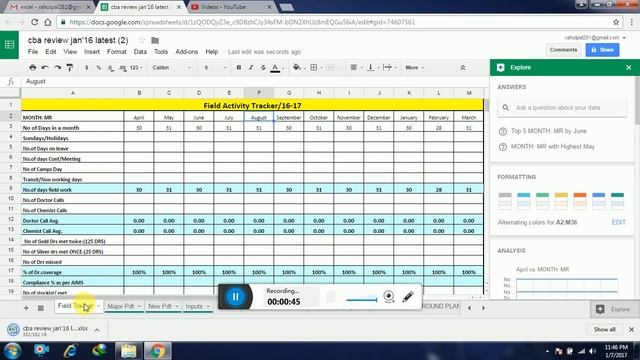
Task: Click the Sheets home icon
Action: click(x=9, y=44)
